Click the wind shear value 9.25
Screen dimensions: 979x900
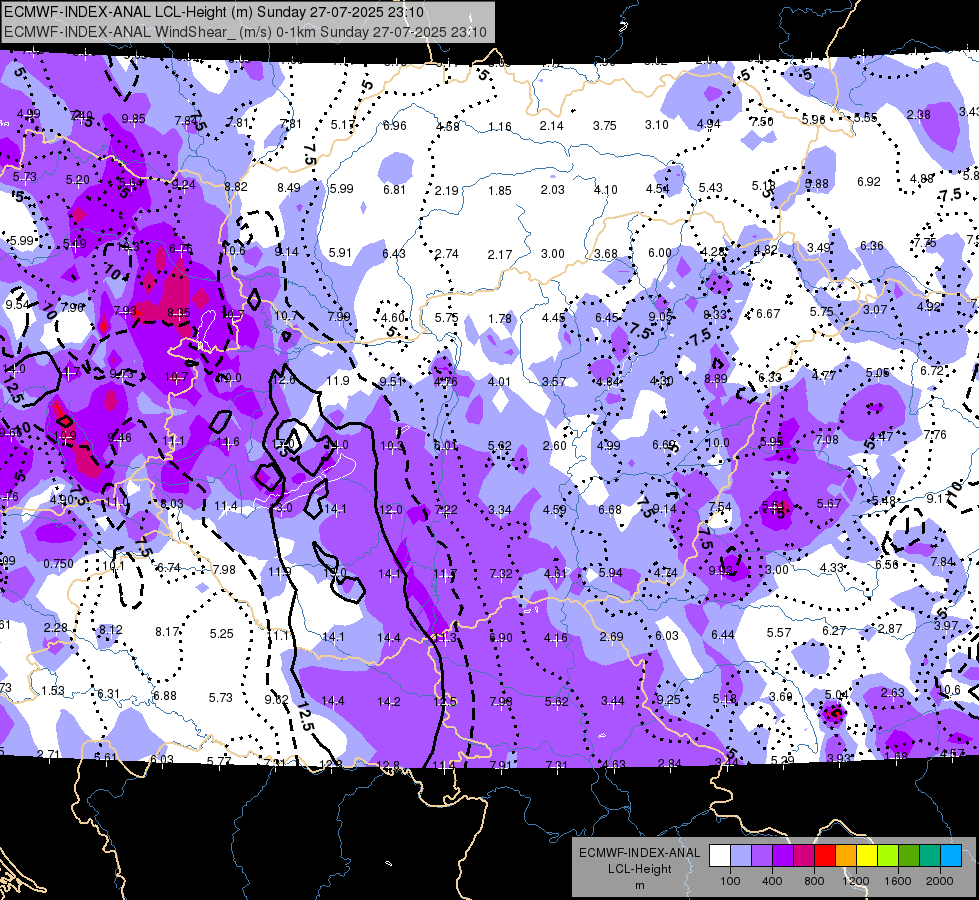tap(668, 700)
